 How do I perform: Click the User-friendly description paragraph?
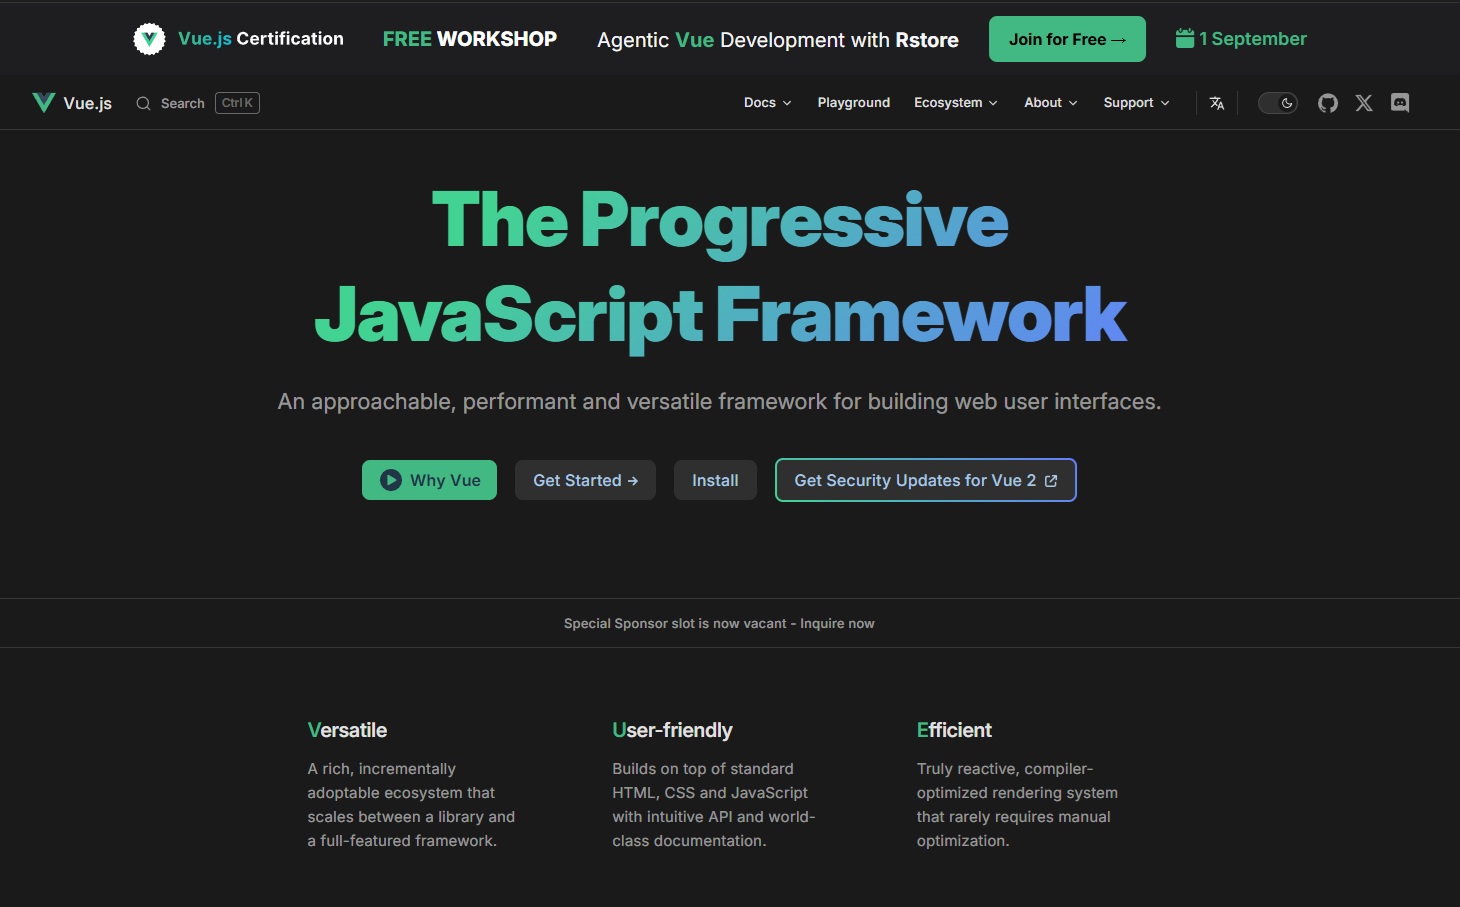[714, 805]
